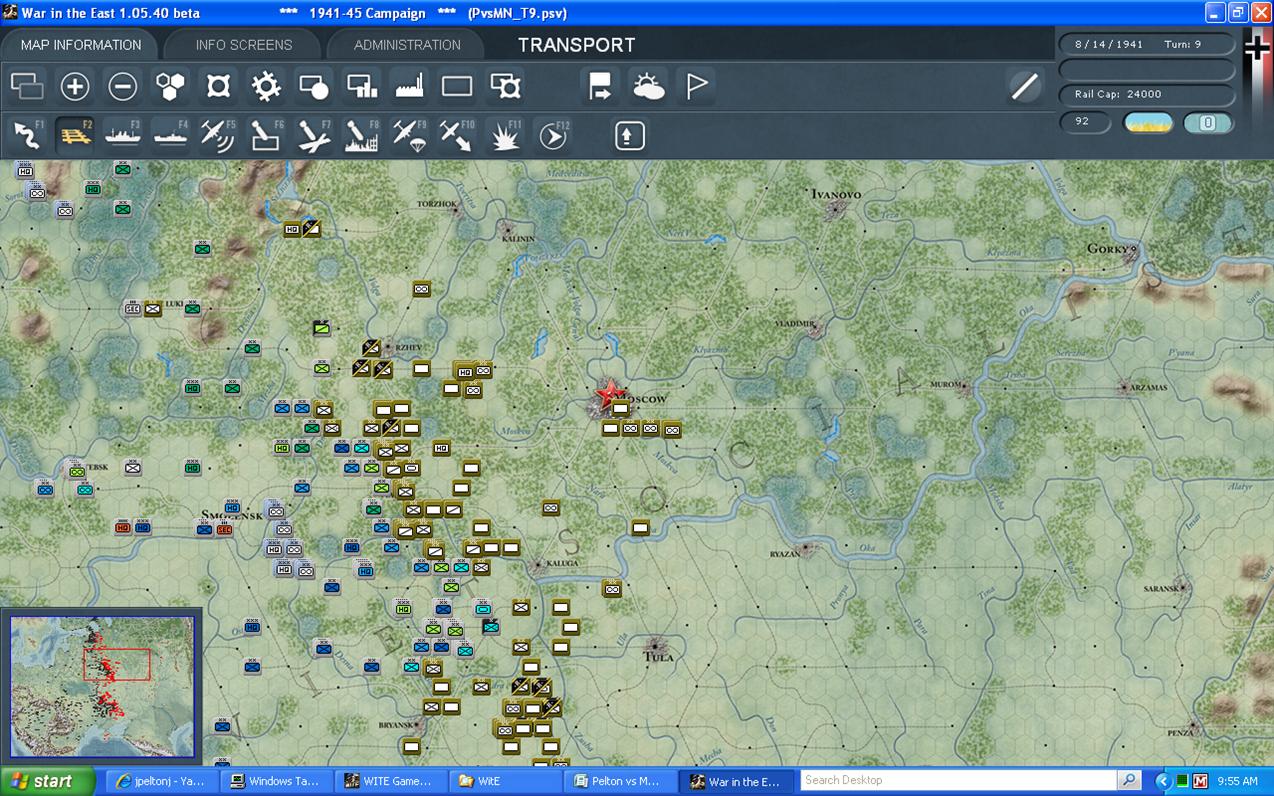Toggle the rectangle-with-circle map overlay icon
The height and width of the screenshot is (796, 1274).
(x=314, y=87)
